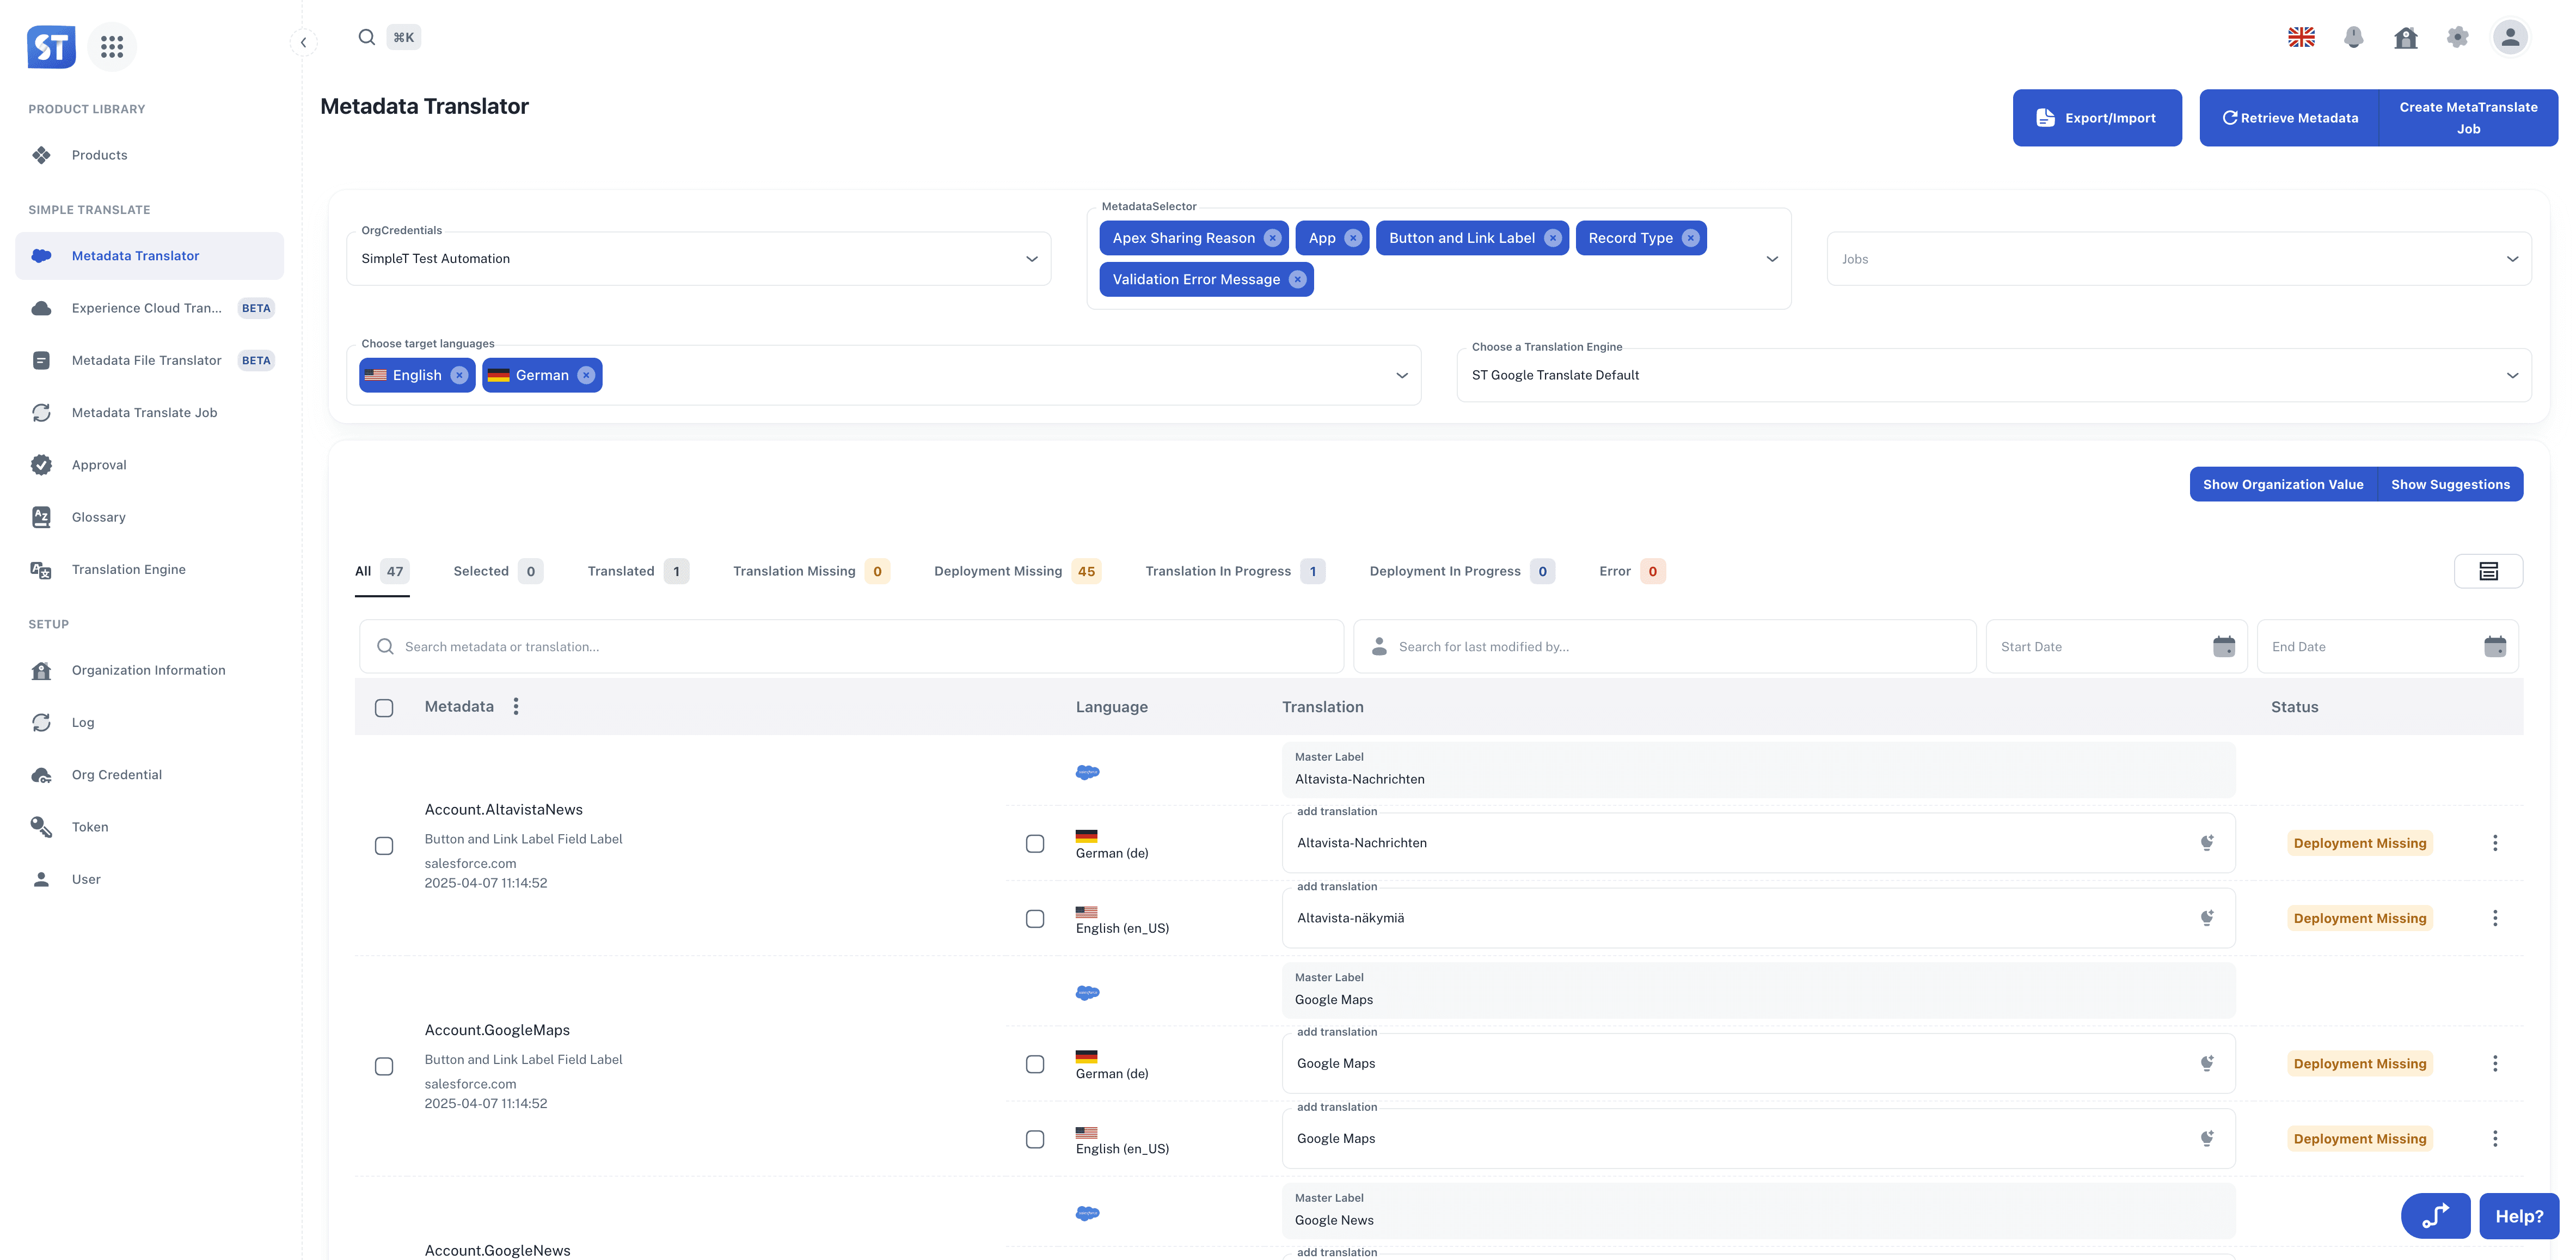Open Products in sidebar
The width and height of the screenshot is (2576, 1260).
click(x=150, y=155)
